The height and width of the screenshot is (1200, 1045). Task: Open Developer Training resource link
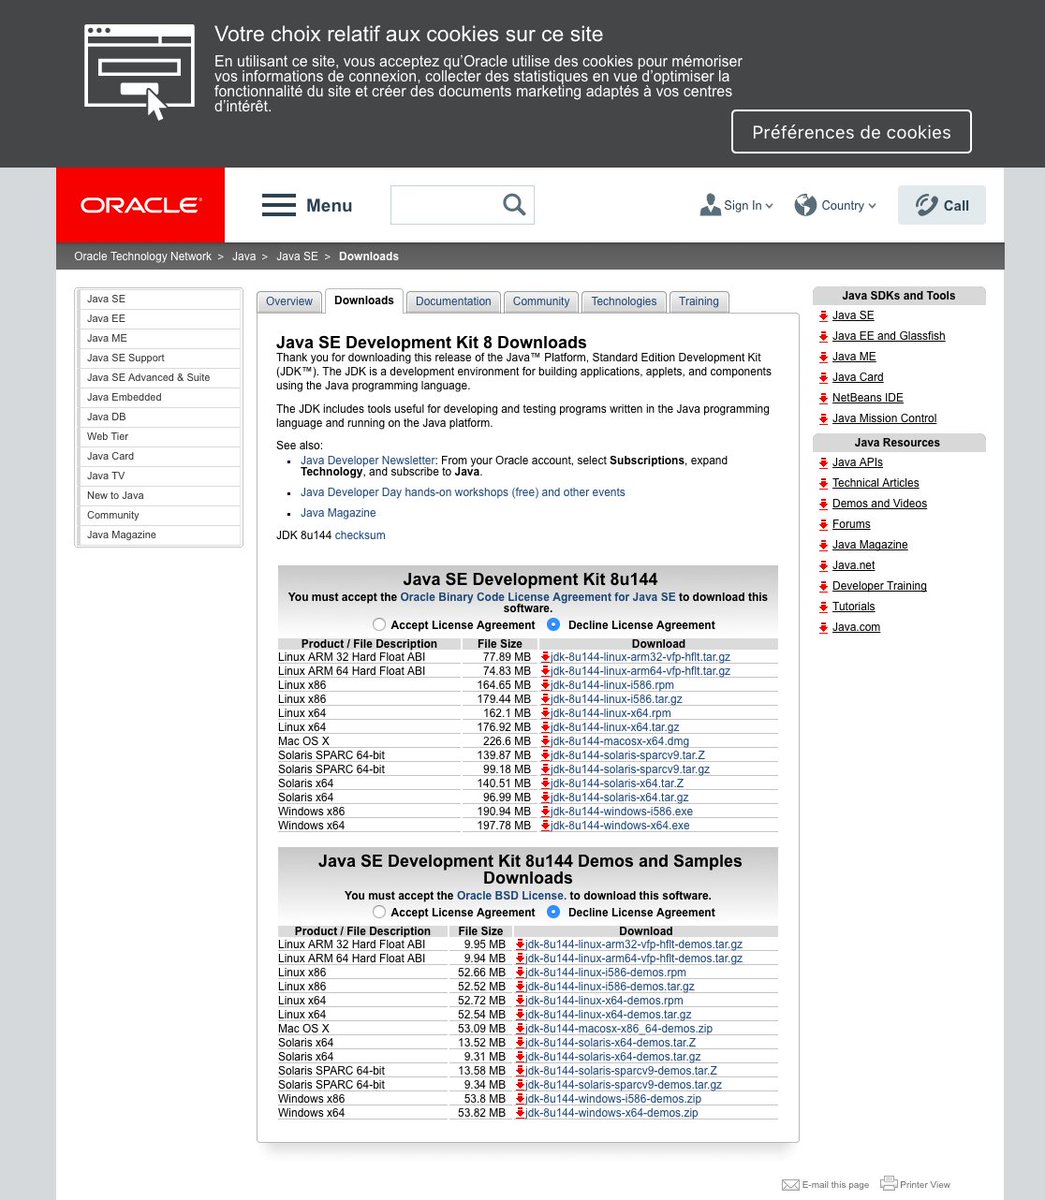[x=879, y=586]
